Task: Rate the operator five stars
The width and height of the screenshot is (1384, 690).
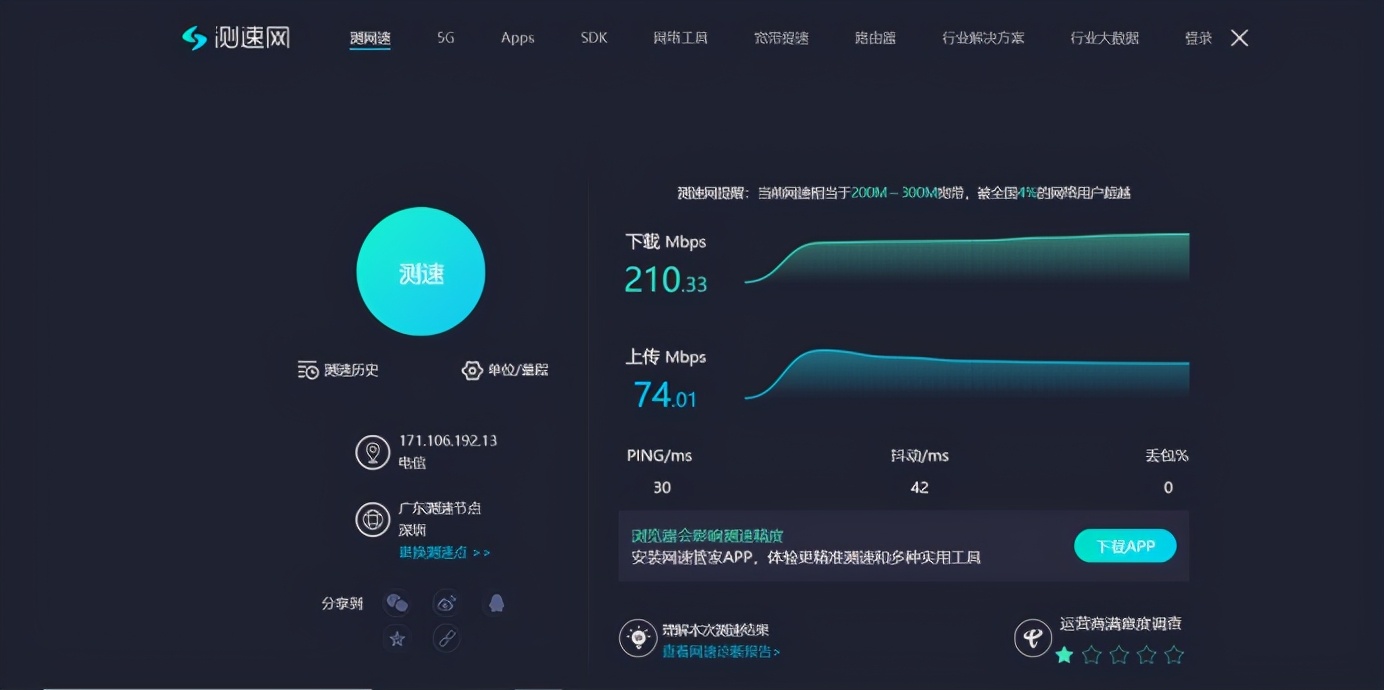Action: (1174, 655)
